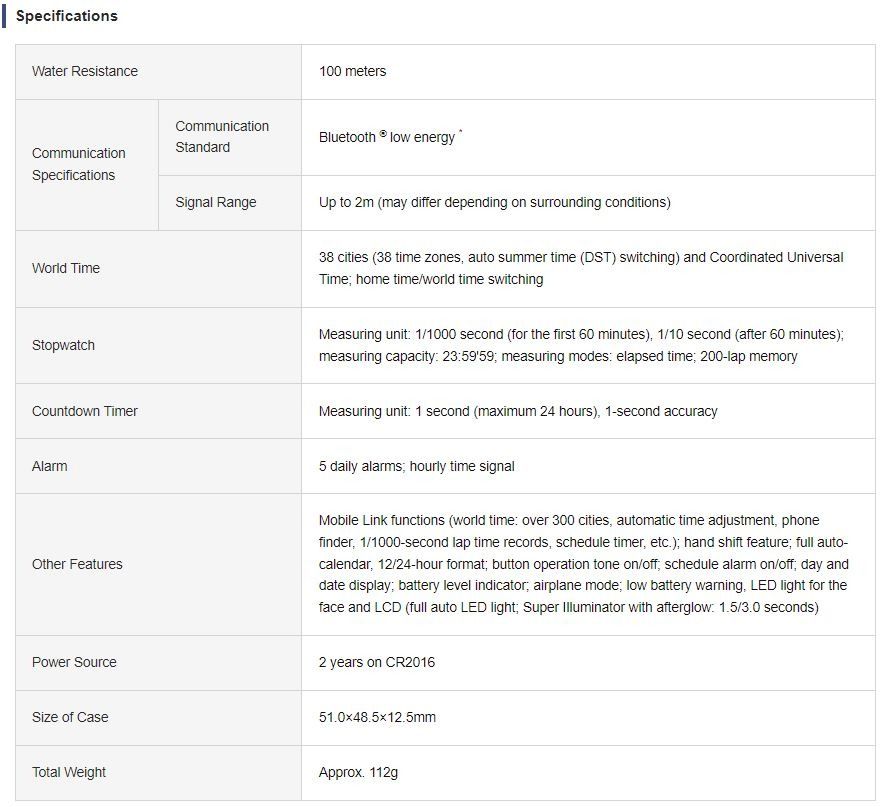Select the 100 meters value

pos(352,71)
